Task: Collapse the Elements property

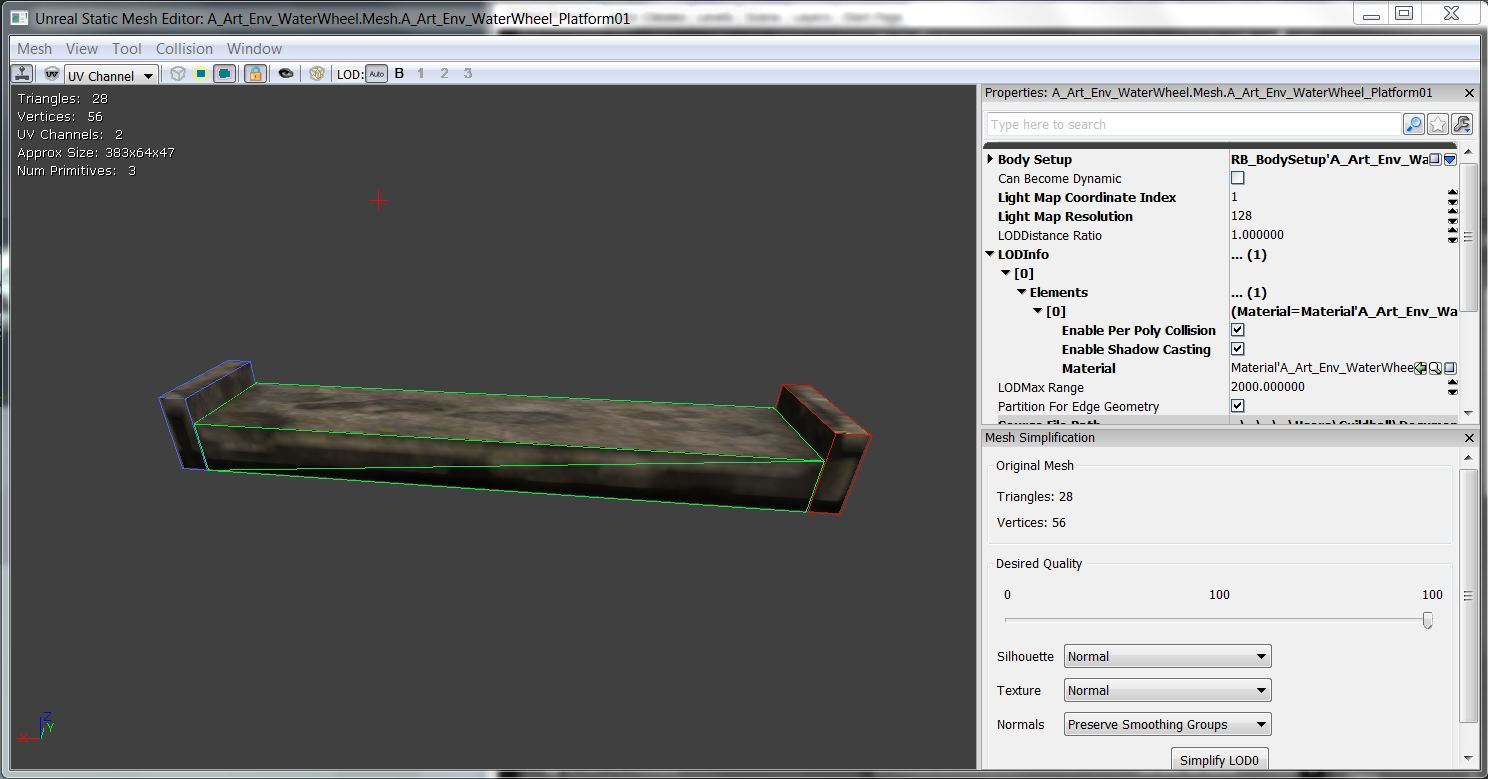Action: [x=1022, y=292]
